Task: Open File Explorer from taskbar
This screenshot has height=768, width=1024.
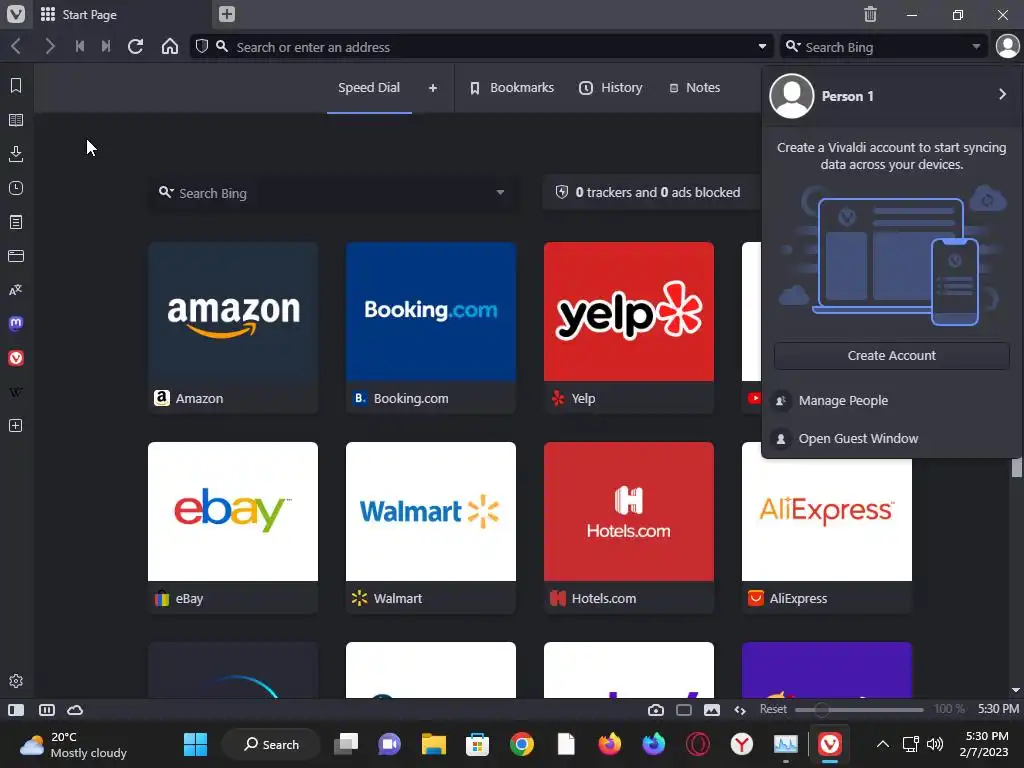Action: (434, 744)
